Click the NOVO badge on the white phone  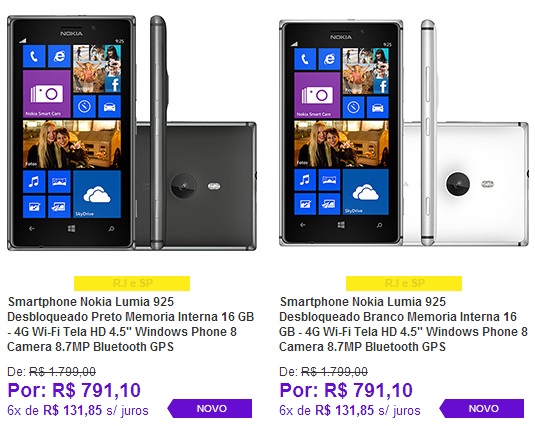pos(482,408)
